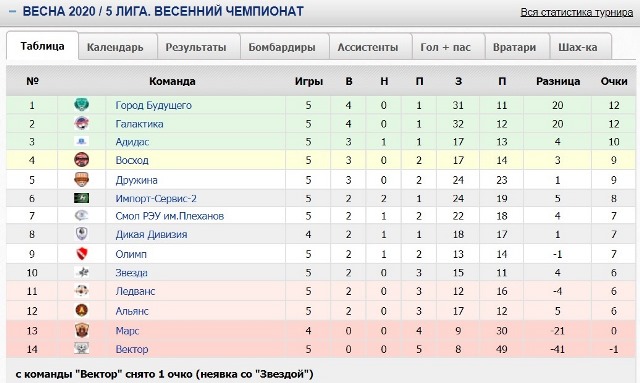Open the Смол РЭУ им.Плеханов team link
This screenshot has width=640, height=383.
tap(170, 216)
